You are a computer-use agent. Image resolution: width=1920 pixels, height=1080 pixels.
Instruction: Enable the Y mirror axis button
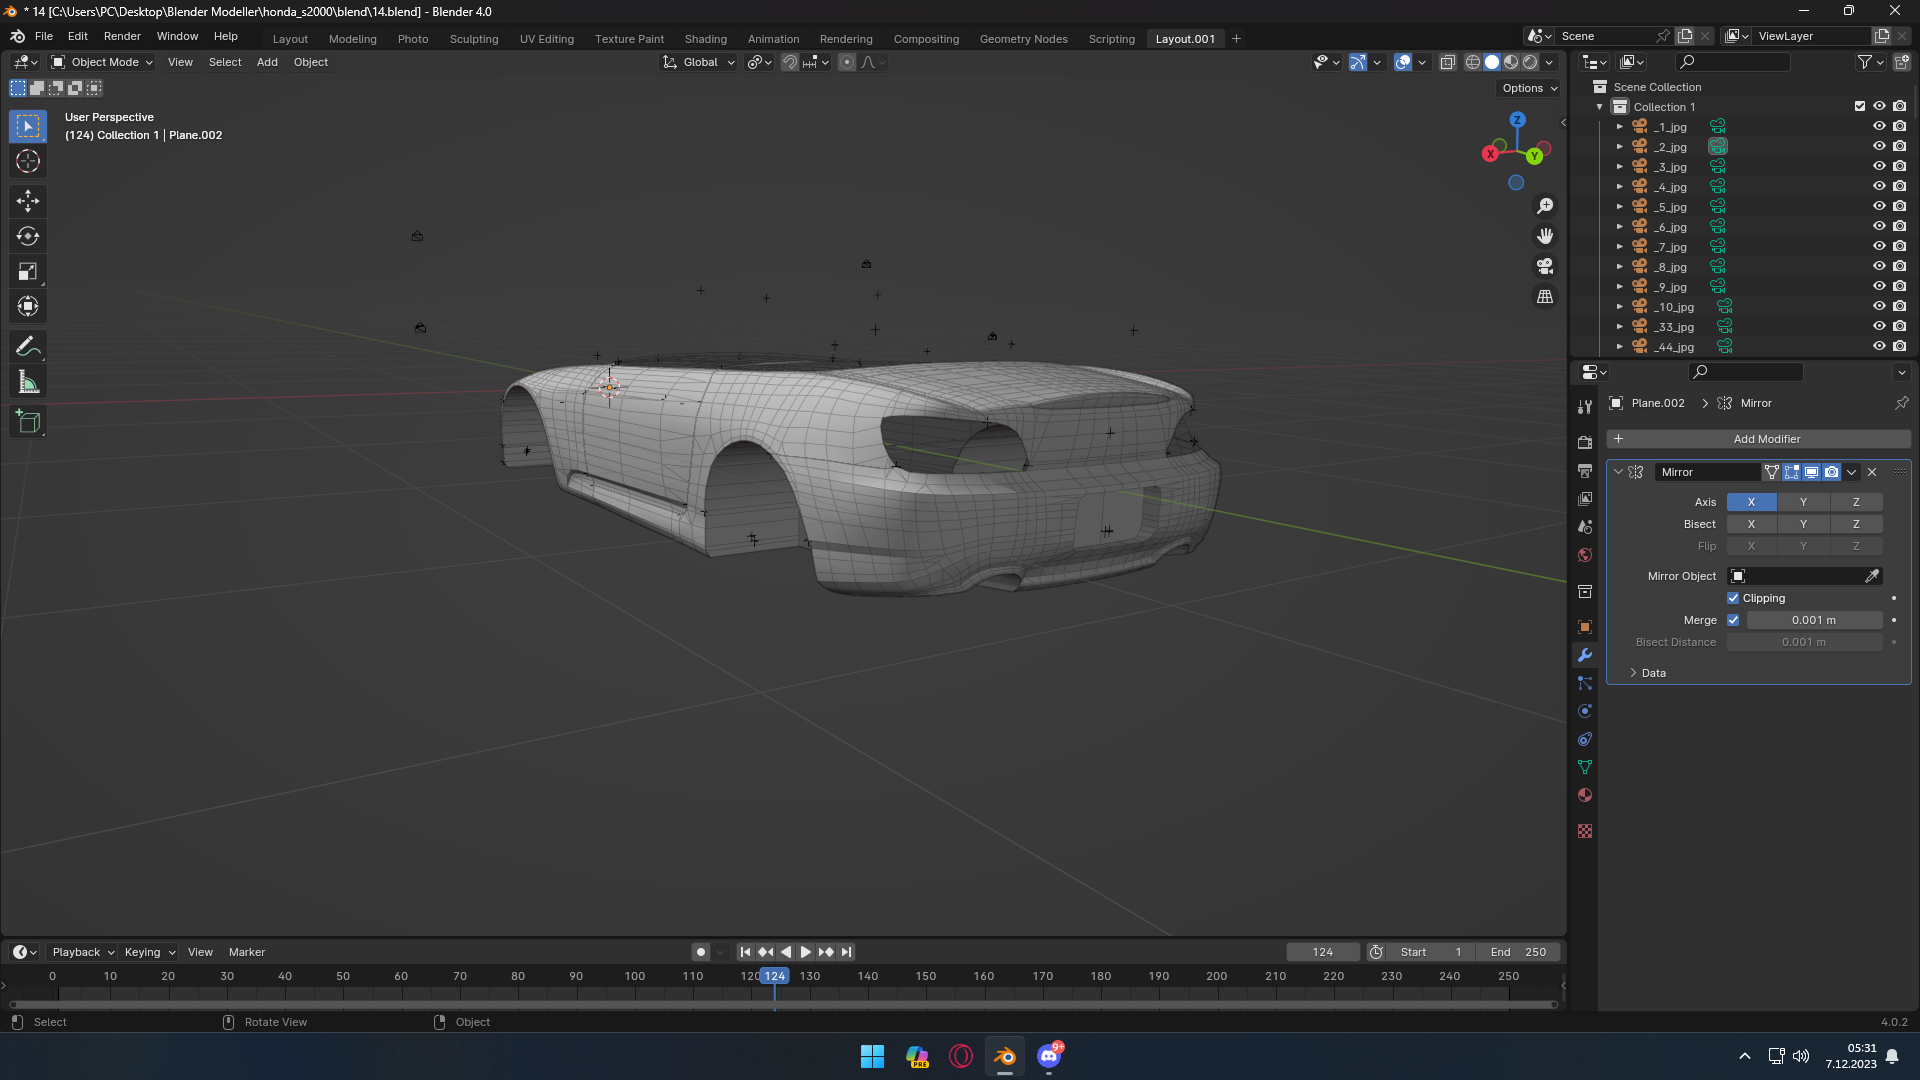point(1803,502)
